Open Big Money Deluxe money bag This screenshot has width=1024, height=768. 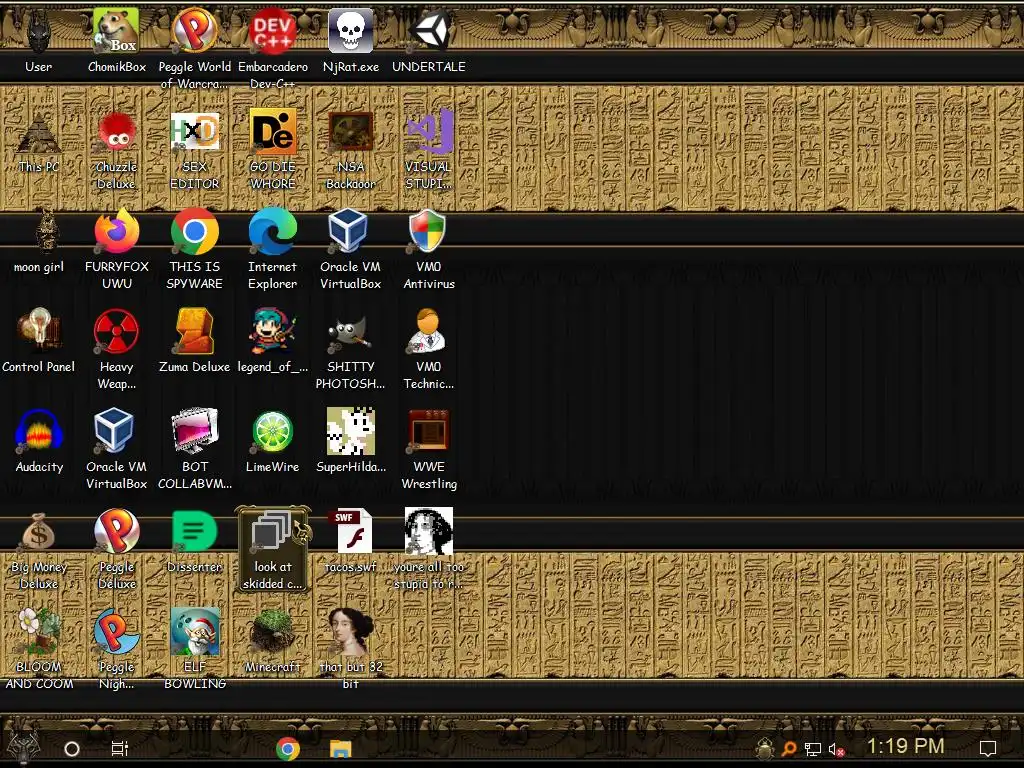coord(39,549)
